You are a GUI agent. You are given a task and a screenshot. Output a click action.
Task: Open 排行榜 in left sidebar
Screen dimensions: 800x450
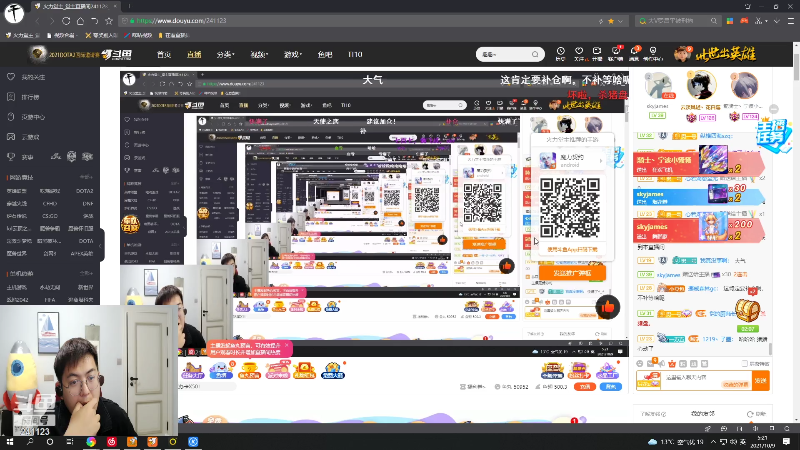(23, 97)
